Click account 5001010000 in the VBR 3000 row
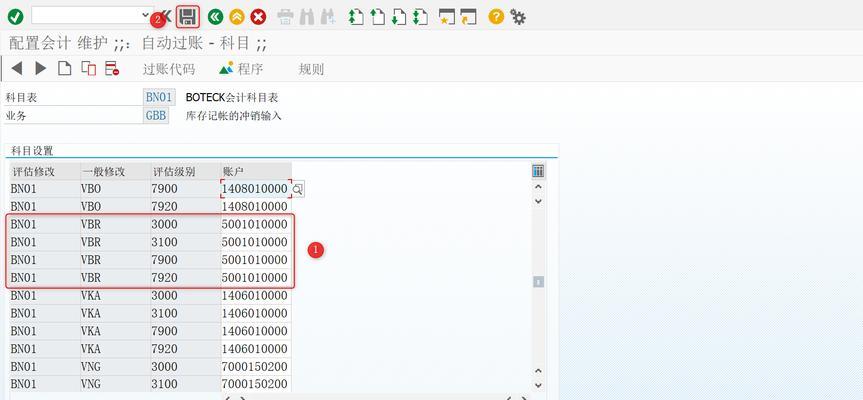863x400 pixels. click(x=256, y=224)
